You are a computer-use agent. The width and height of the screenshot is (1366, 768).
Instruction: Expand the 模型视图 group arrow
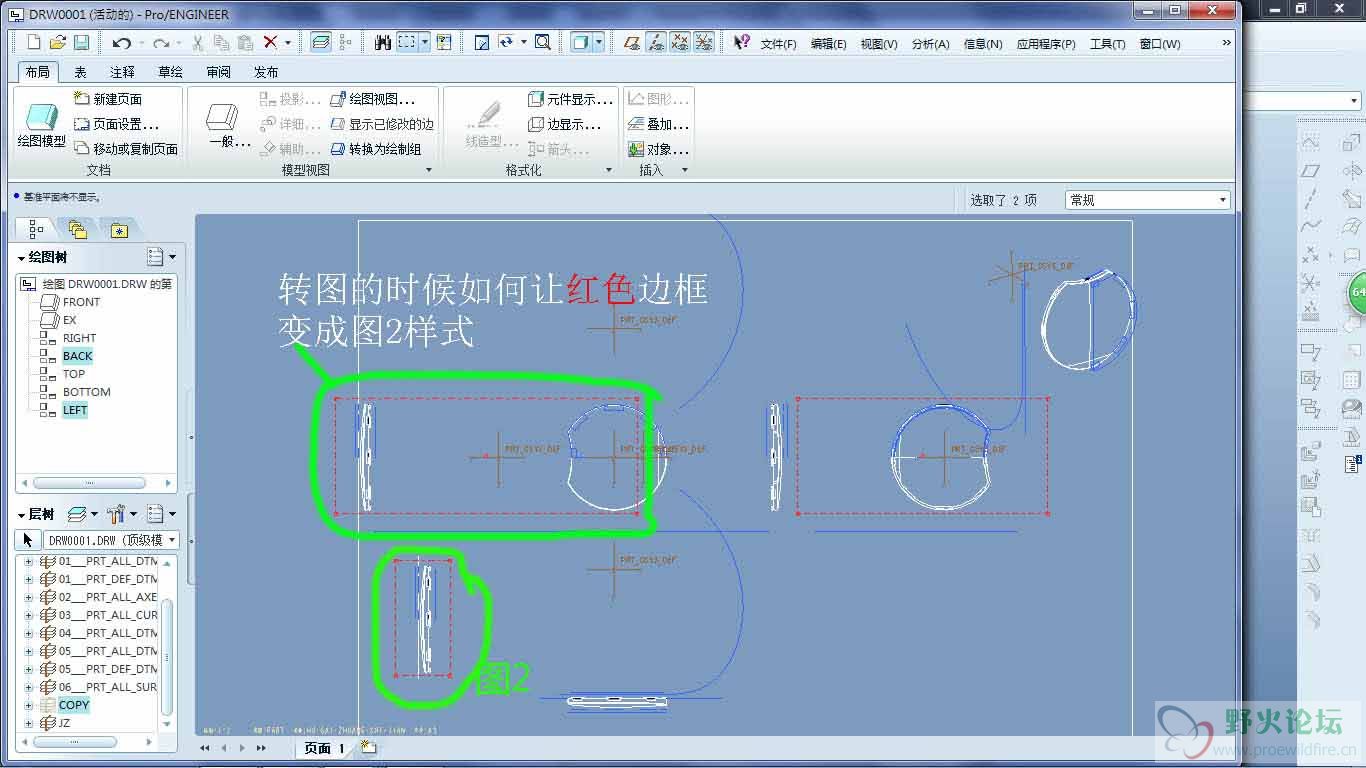pos(429,170)
